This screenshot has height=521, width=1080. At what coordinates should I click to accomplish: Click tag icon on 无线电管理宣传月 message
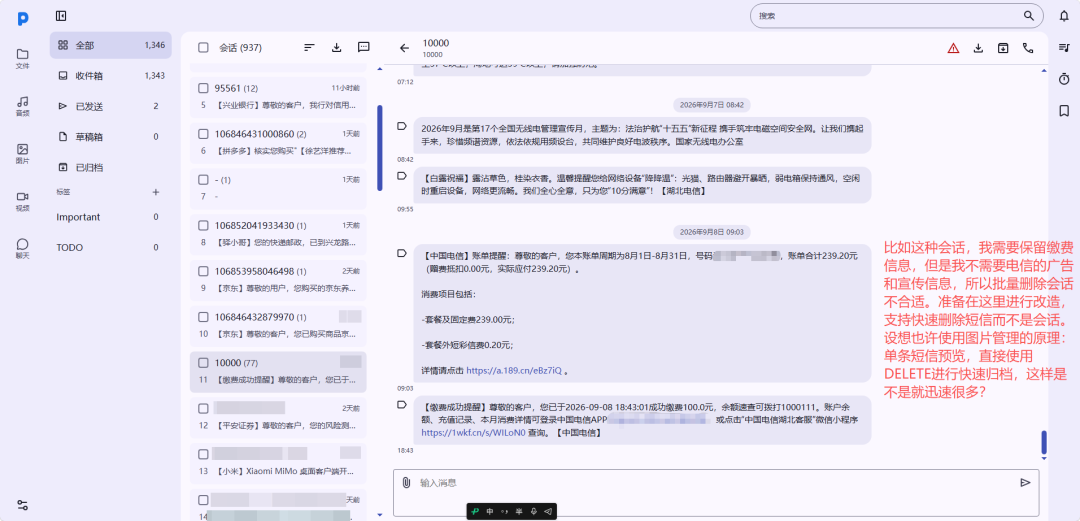coord(402,126)
